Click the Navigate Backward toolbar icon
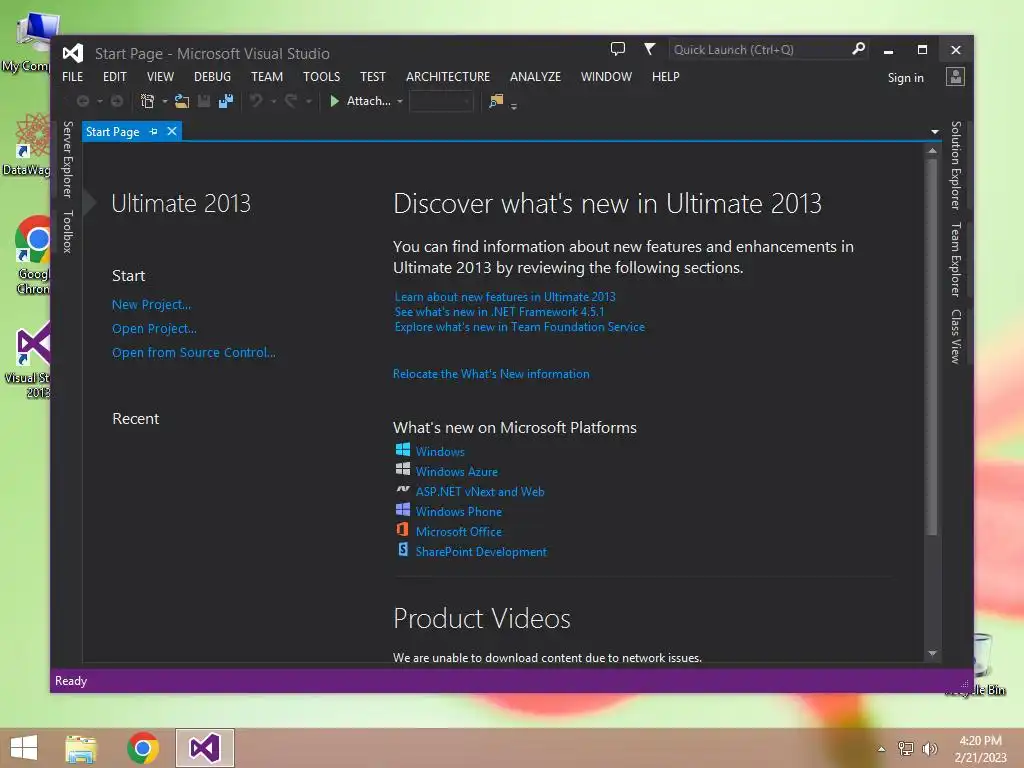This screenshot has height=768, width=1024. [x=83, y=101]
